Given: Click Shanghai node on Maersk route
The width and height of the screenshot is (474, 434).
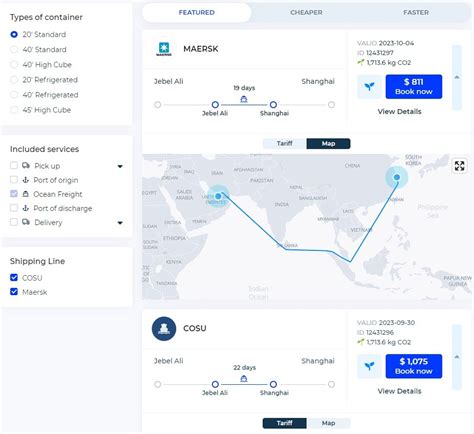Looking at the screenshot, I should click(273, 105).
